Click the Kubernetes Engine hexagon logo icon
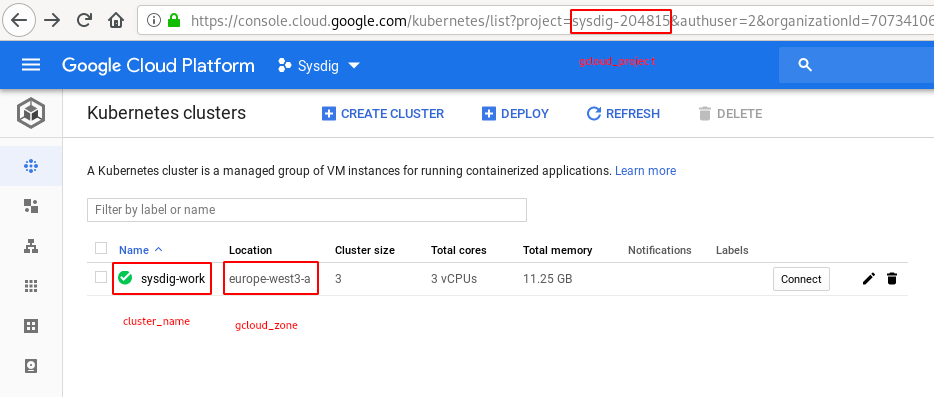Viewport: 934px width, 397px height. tap(31, 113)
